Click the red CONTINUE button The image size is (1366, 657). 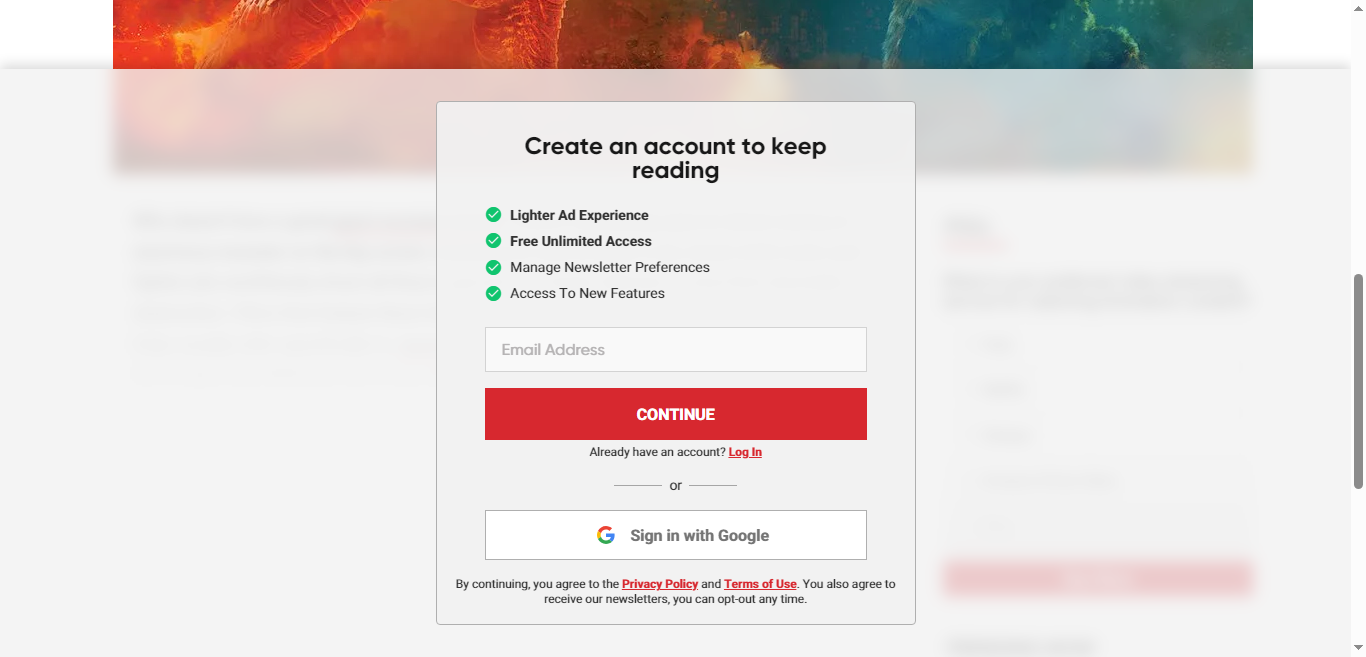(675, 413)
